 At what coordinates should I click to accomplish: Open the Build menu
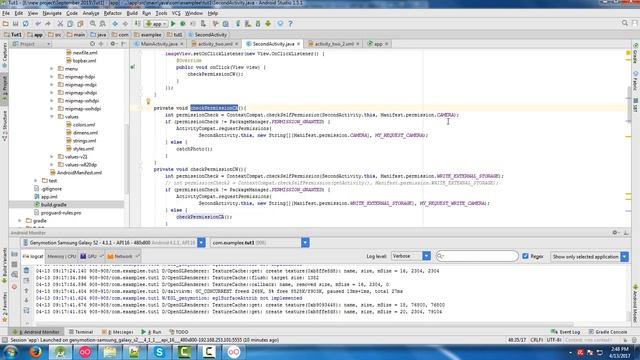click(x=132, y=13)
